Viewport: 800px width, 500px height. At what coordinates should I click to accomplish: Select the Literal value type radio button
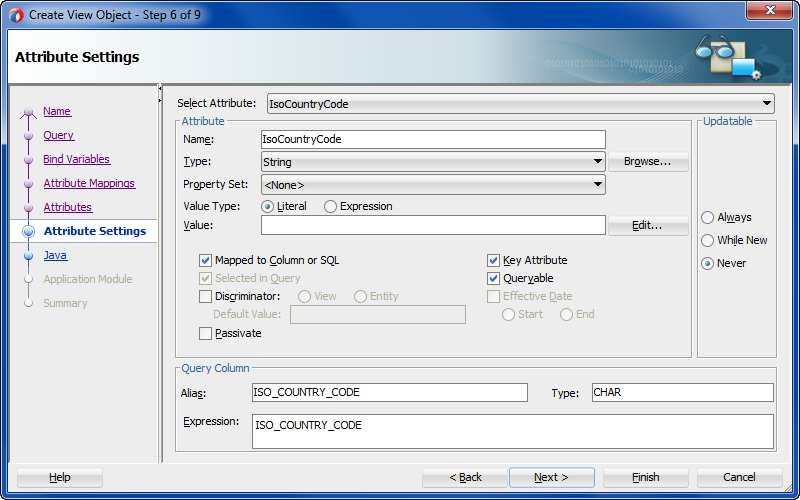point(267,207)
